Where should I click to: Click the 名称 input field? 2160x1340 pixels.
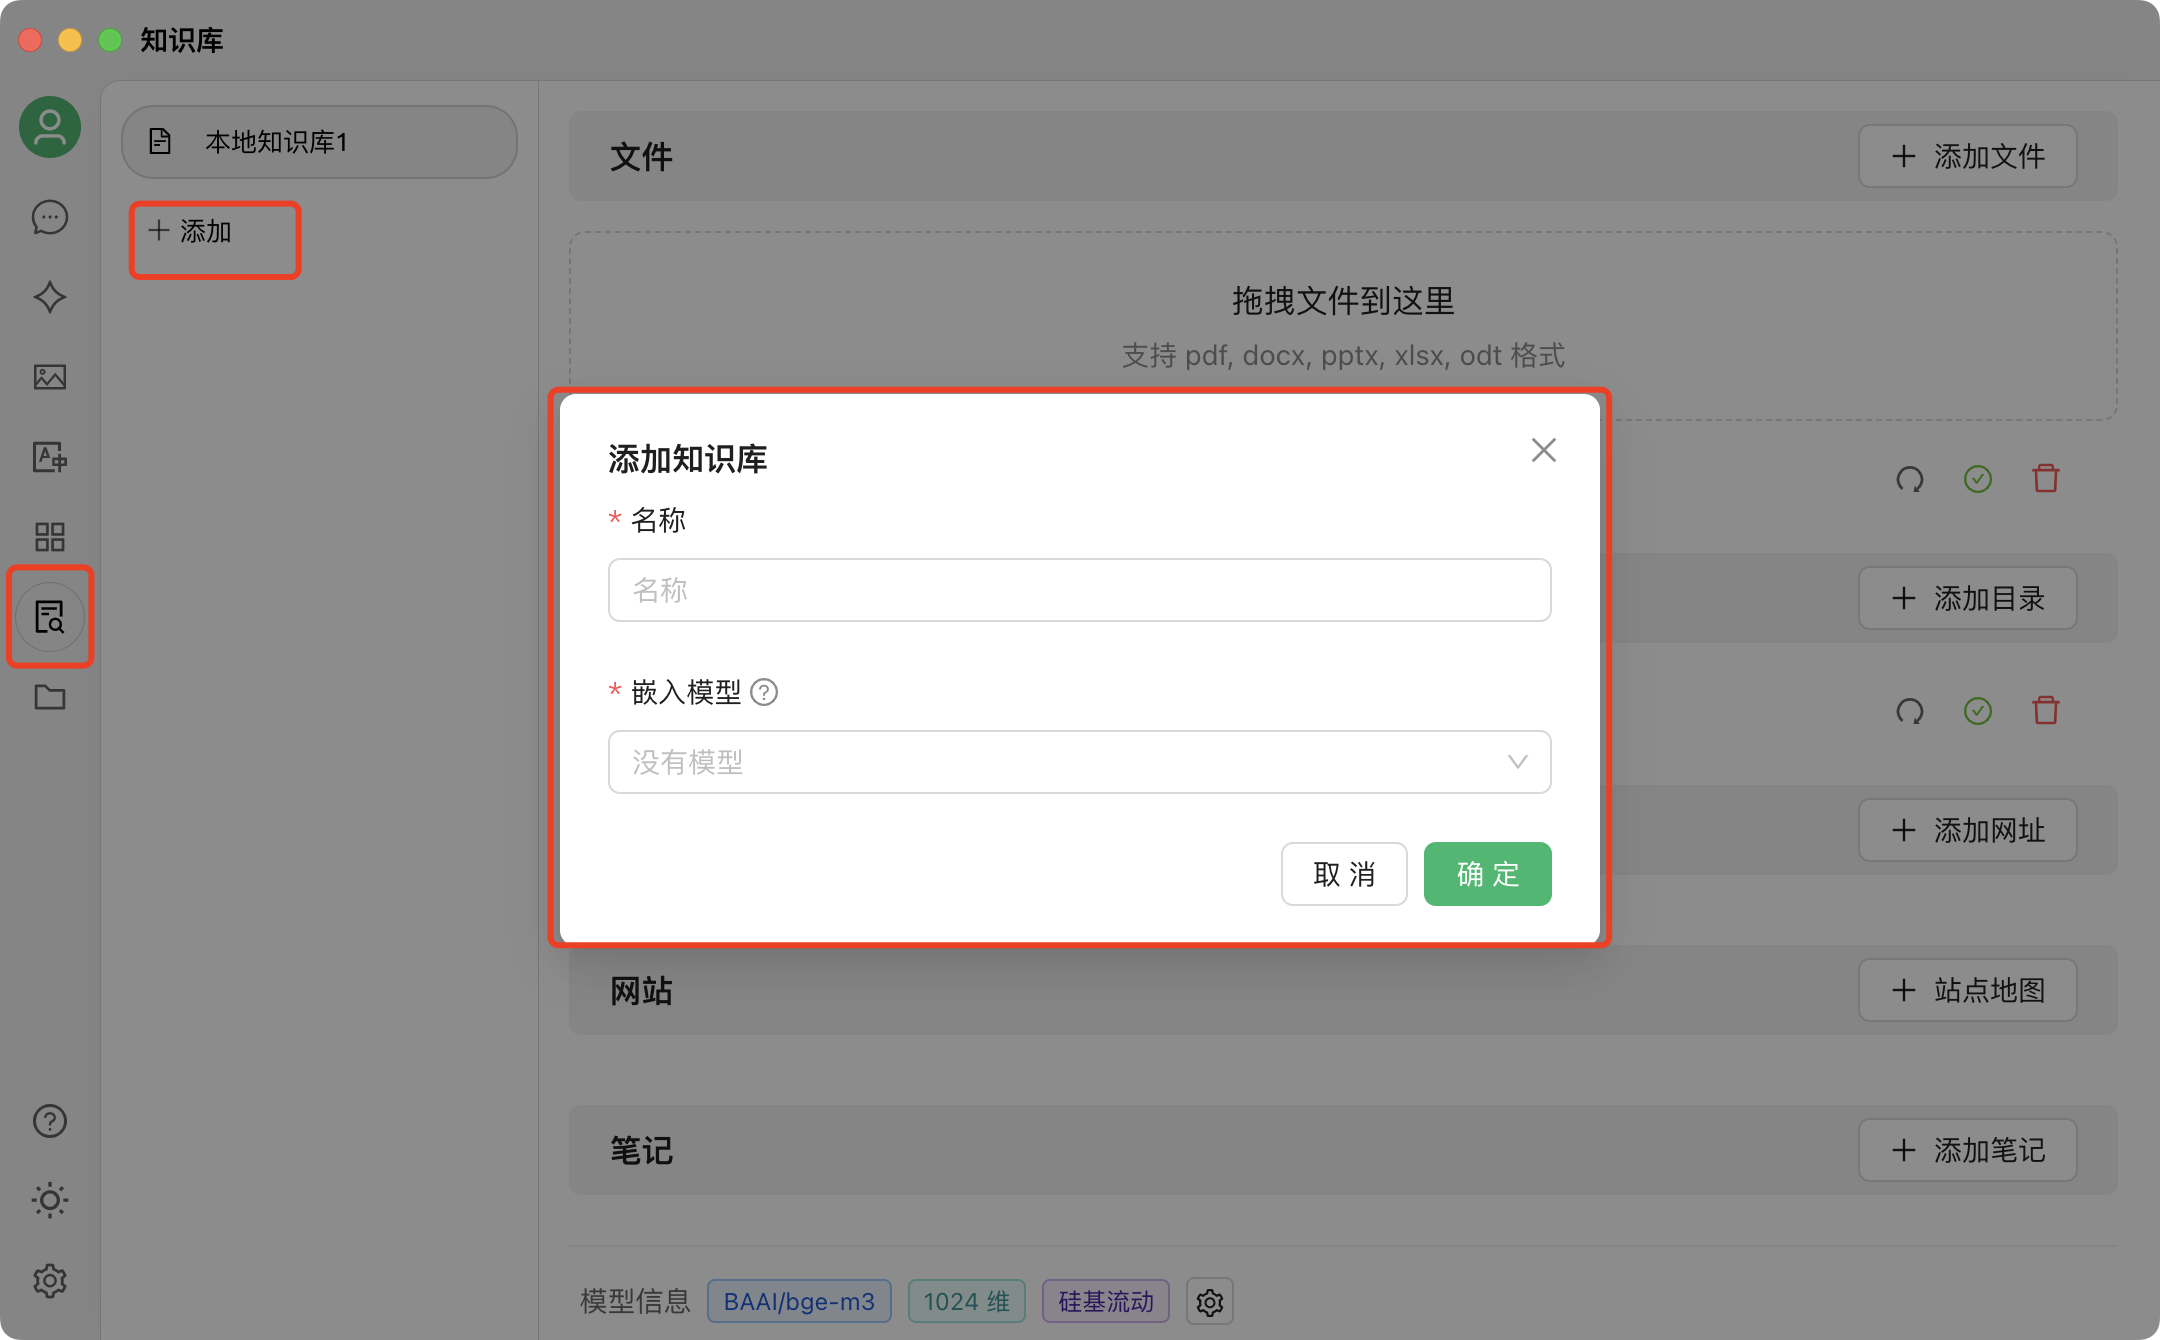pyautogui.click(x=1079, y=590)
